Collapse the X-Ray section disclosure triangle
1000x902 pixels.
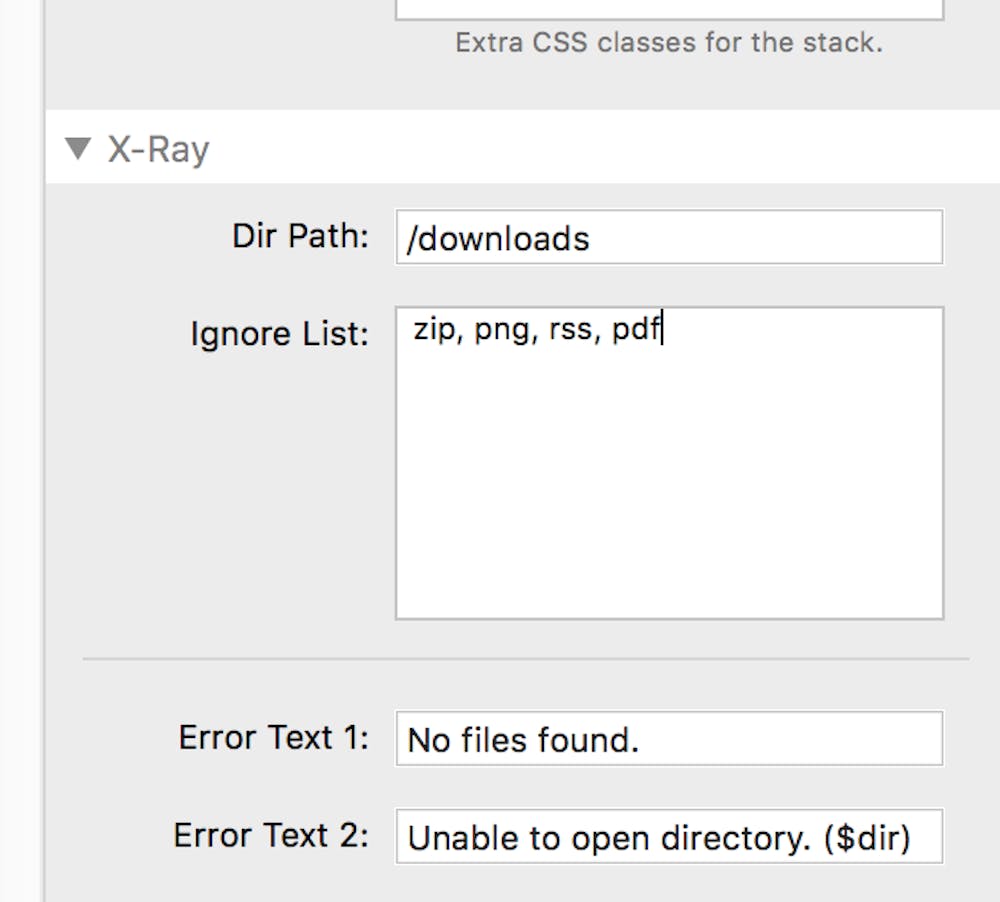tap(77, 150)
